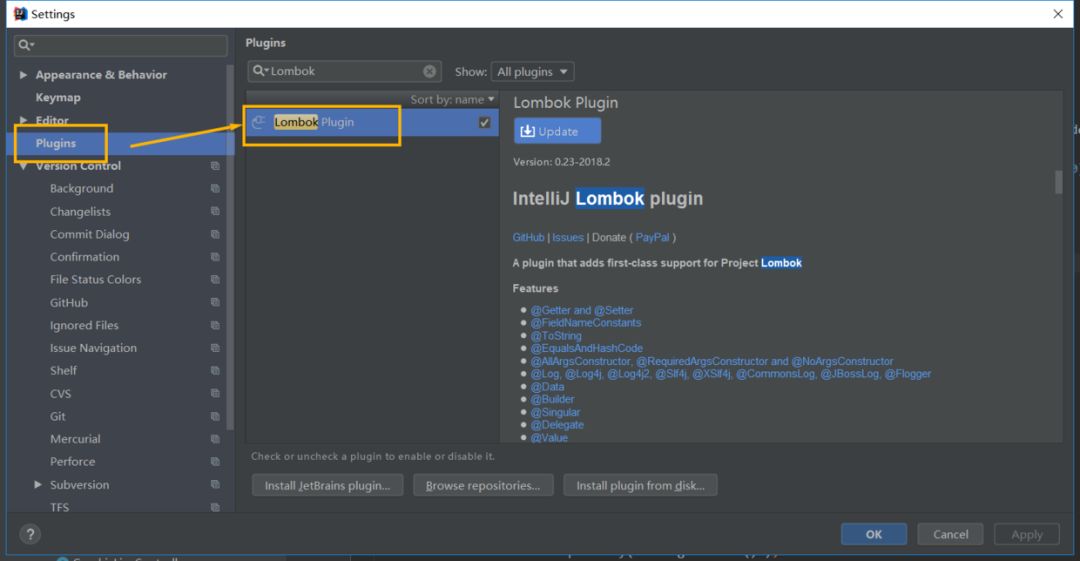Click the project-level icon beside CVS
1080x561 pixels.
(215, 393)
